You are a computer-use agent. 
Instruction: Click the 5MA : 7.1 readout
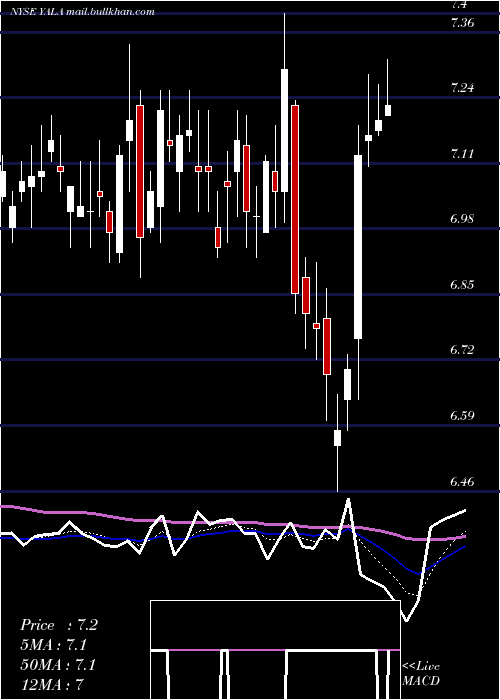click(x=53, y=645)
